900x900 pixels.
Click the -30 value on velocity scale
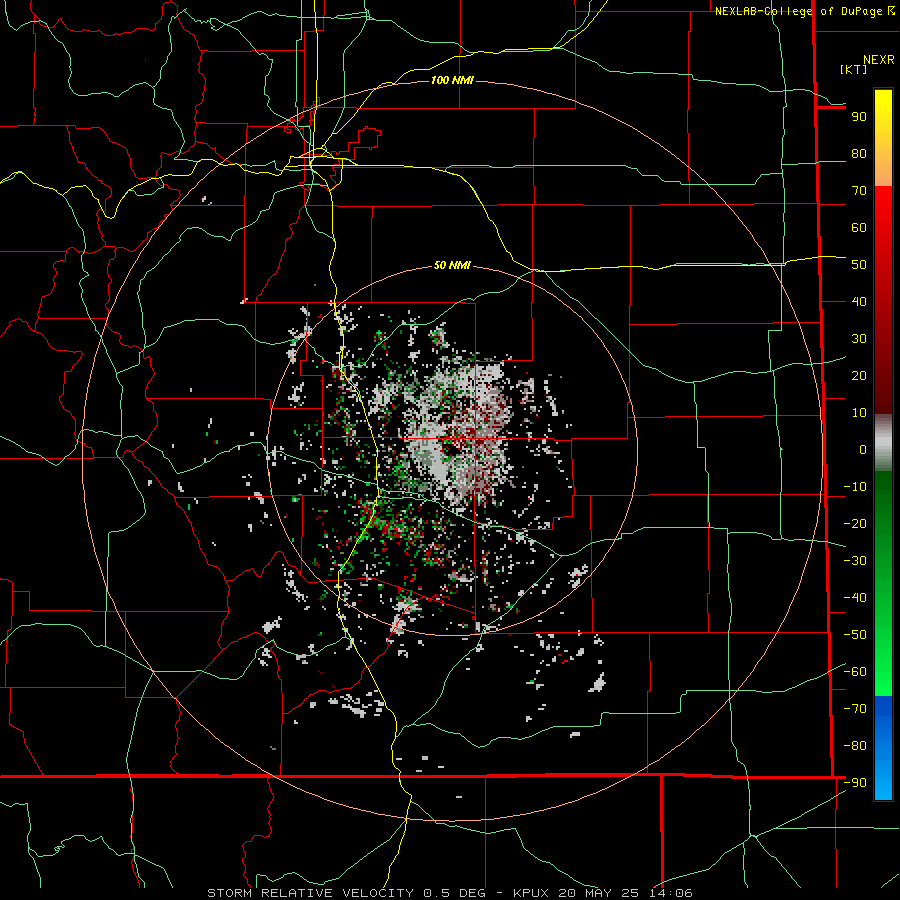(x=855, y=561)
